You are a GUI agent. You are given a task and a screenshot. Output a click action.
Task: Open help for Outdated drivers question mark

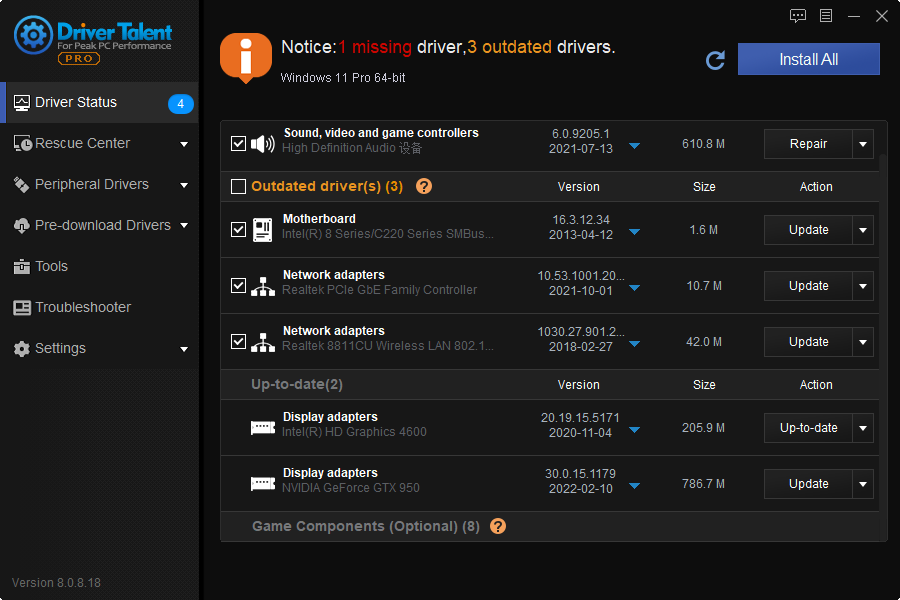click(424, 187)
